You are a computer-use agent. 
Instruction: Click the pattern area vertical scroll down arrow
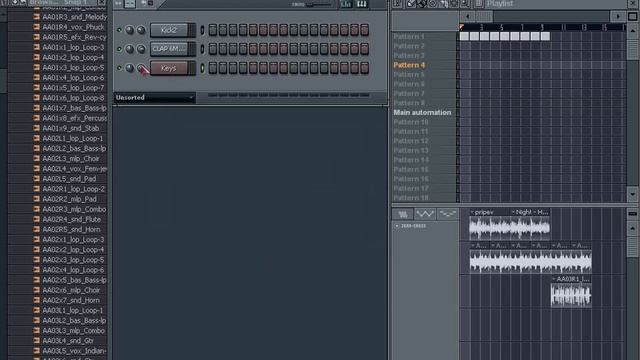click(x=632, y=194)
